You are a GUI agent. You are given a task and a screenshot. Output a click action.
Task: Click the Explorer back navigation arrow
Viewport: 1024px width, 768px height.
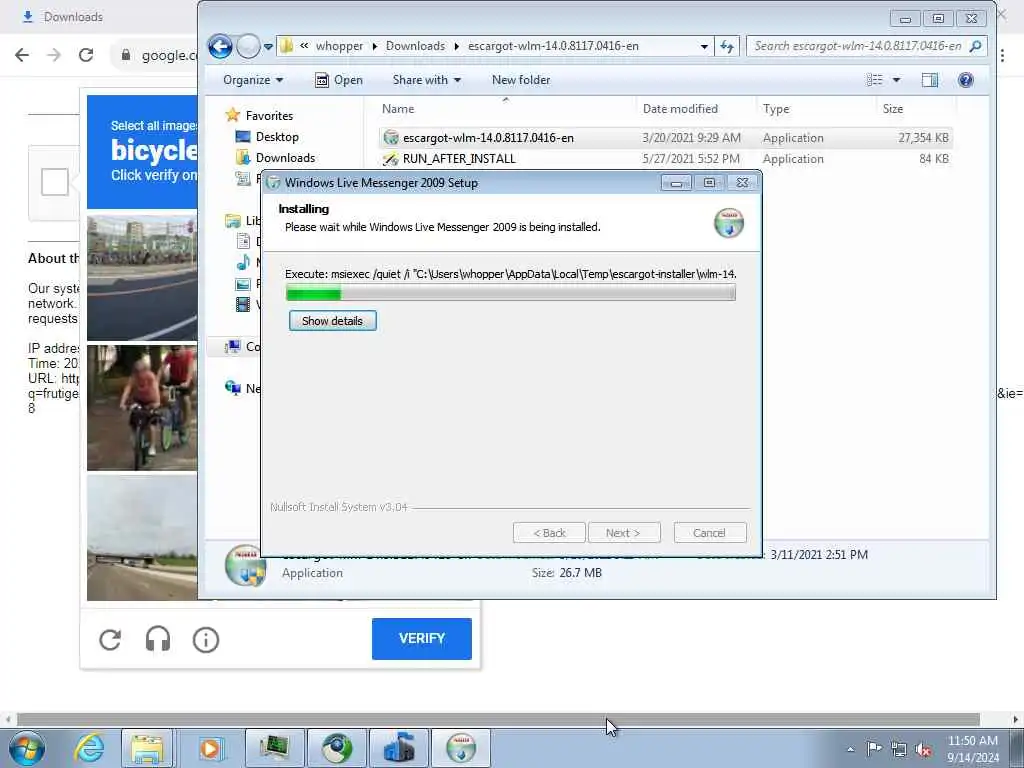tap(220, 46)
